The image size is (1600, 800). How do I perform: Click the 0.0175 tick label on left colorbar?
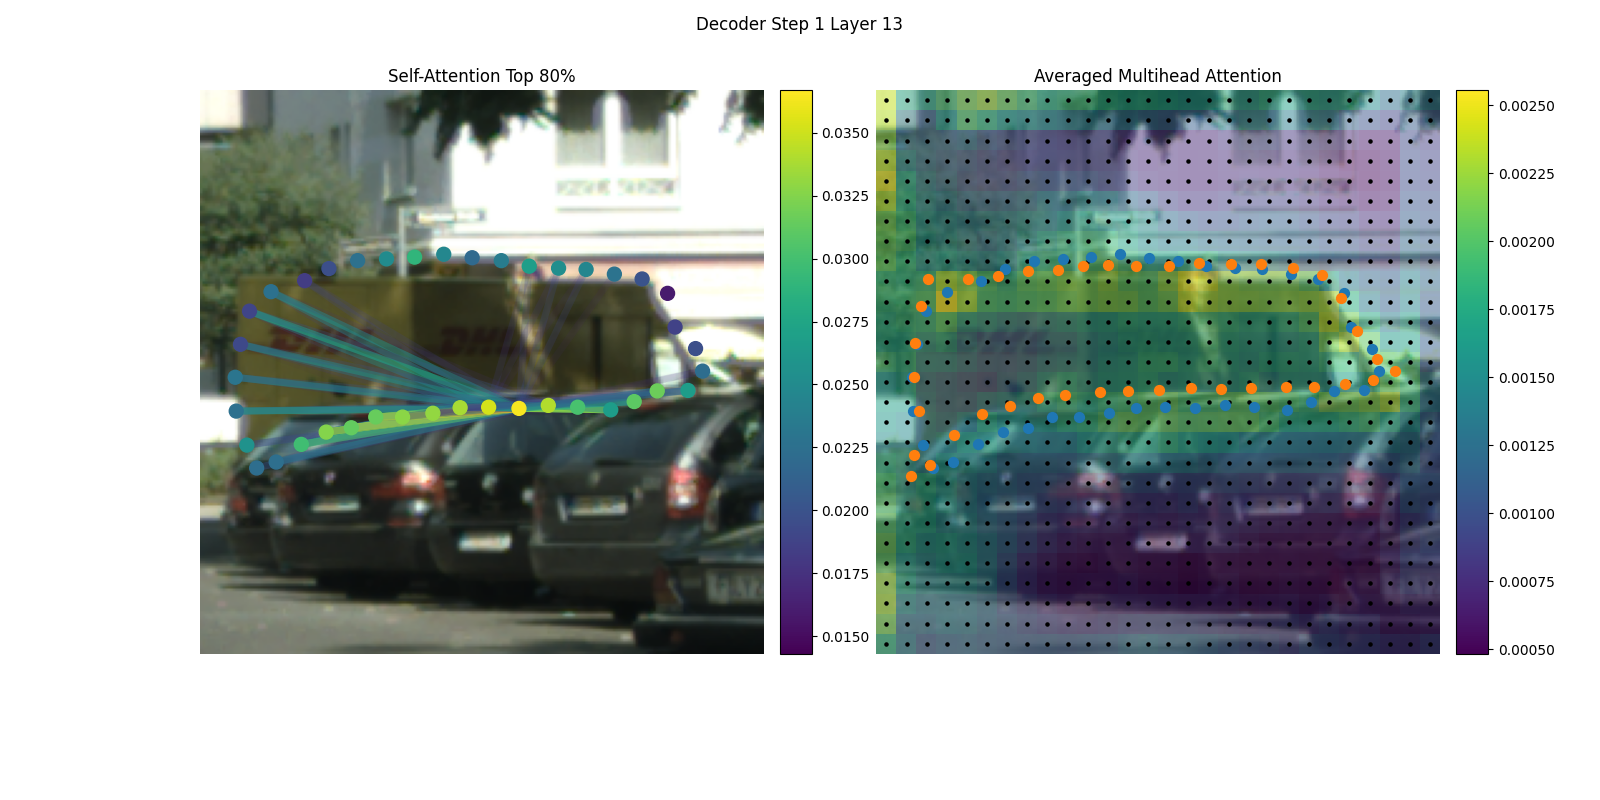(x=845, y=574)
